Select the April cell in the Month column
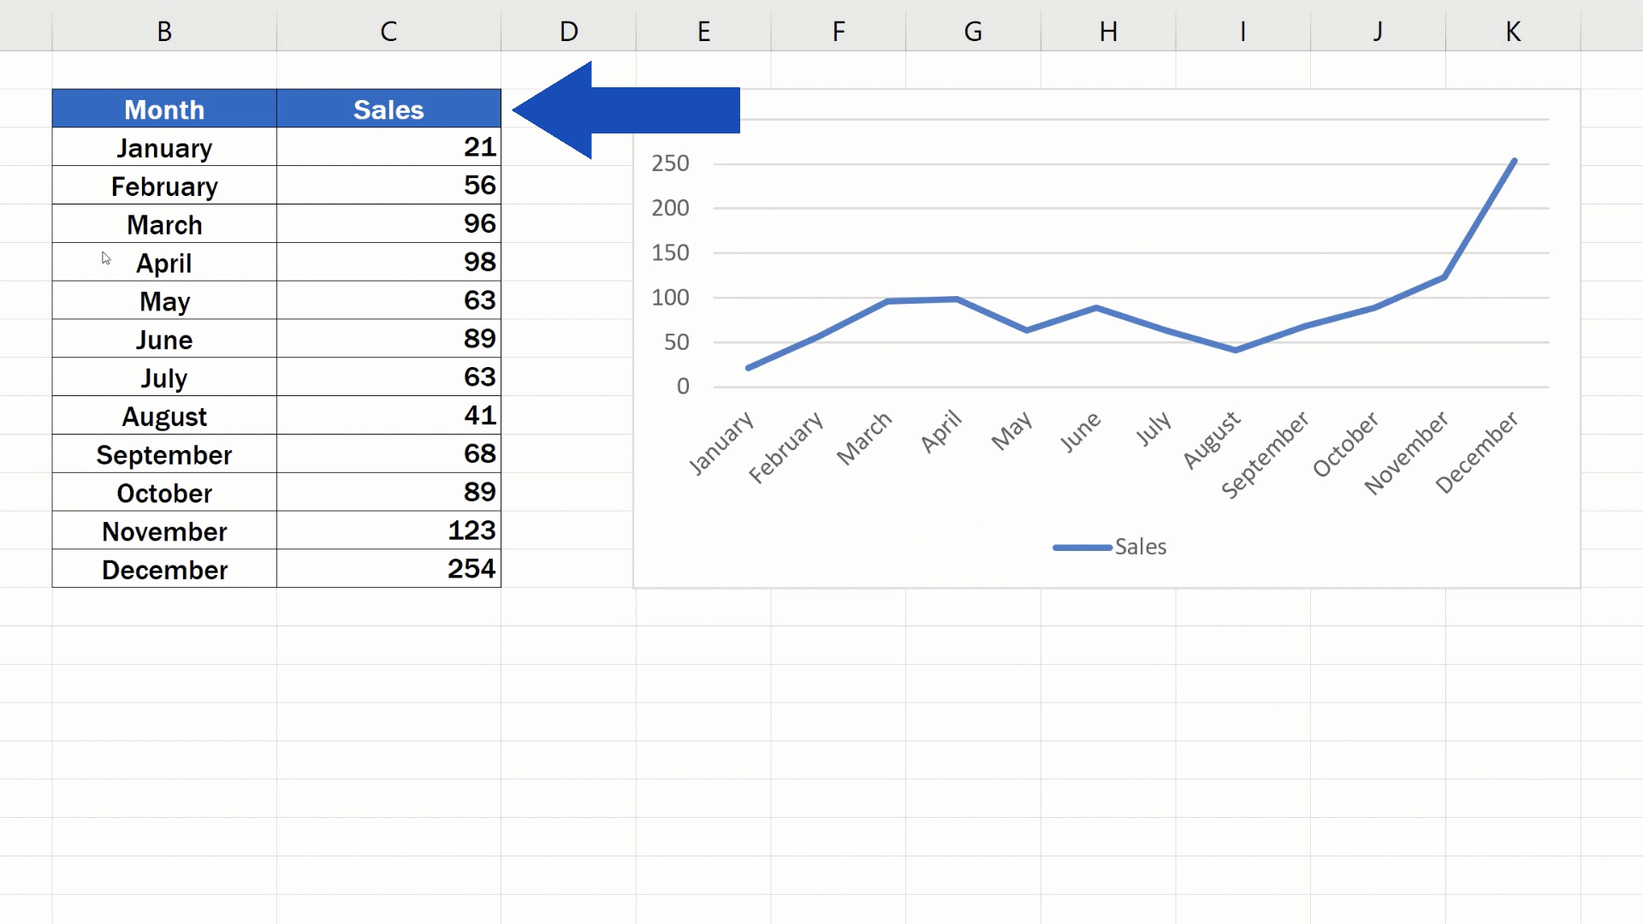Screen dimensions: 1643x924 [163, 262]
